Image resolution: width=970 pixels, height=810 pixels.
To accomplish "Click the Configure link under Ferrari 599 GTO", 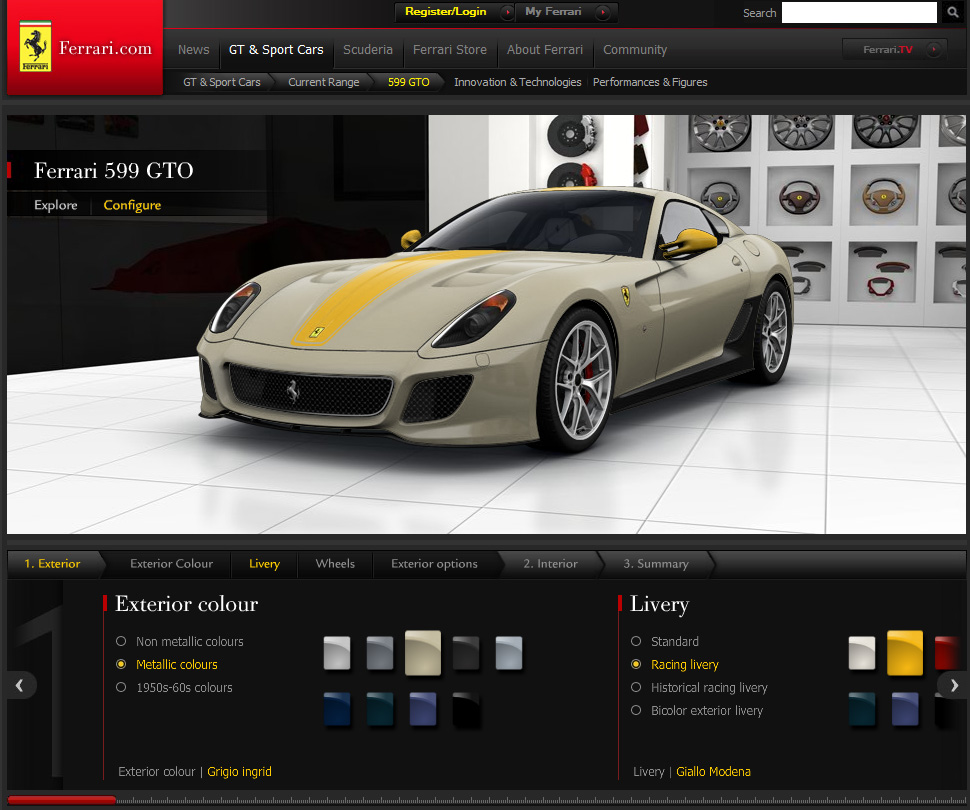I will click(131, 205).
